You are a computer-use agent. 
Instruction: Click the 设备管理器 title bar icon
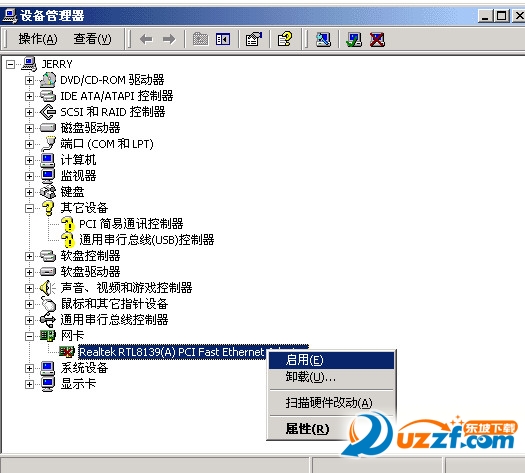[9, 16]
